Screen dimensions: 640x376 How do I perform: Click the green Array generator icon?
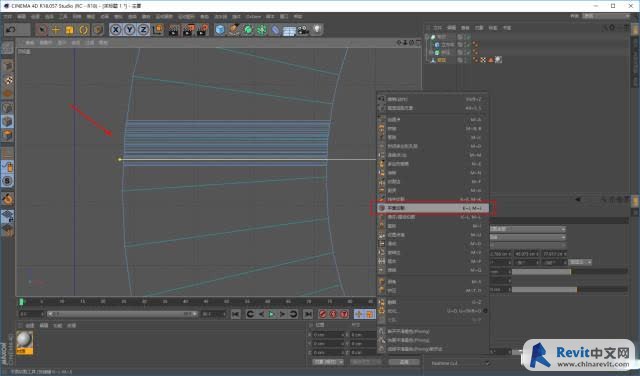262,30
